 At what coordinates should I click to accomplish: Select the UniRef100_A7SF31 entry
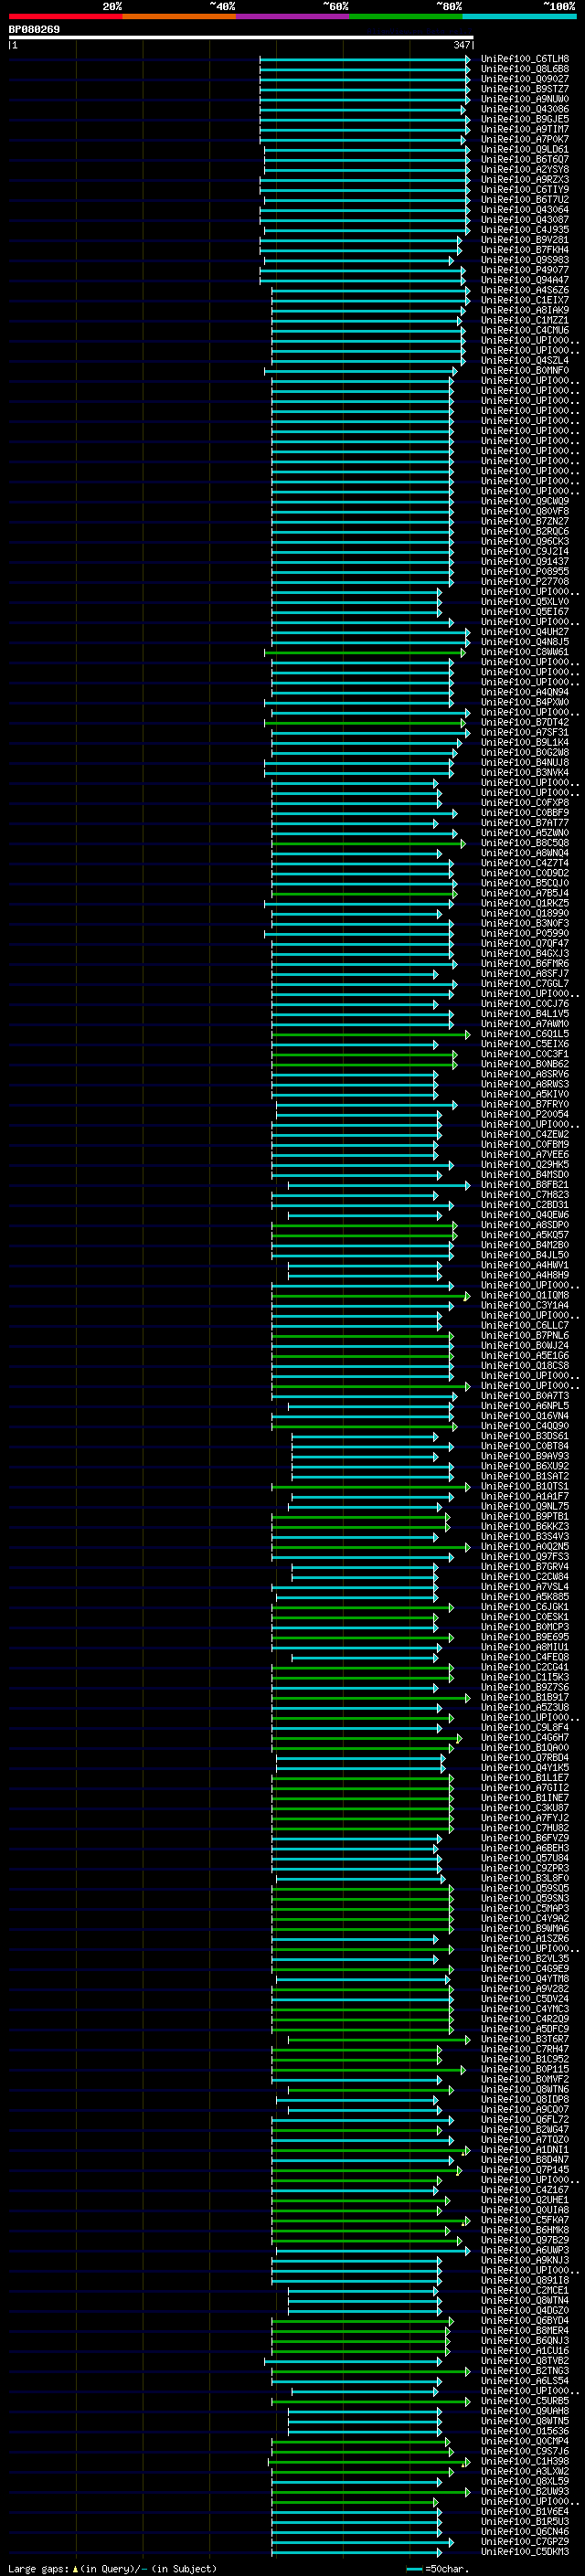(525, 732)
